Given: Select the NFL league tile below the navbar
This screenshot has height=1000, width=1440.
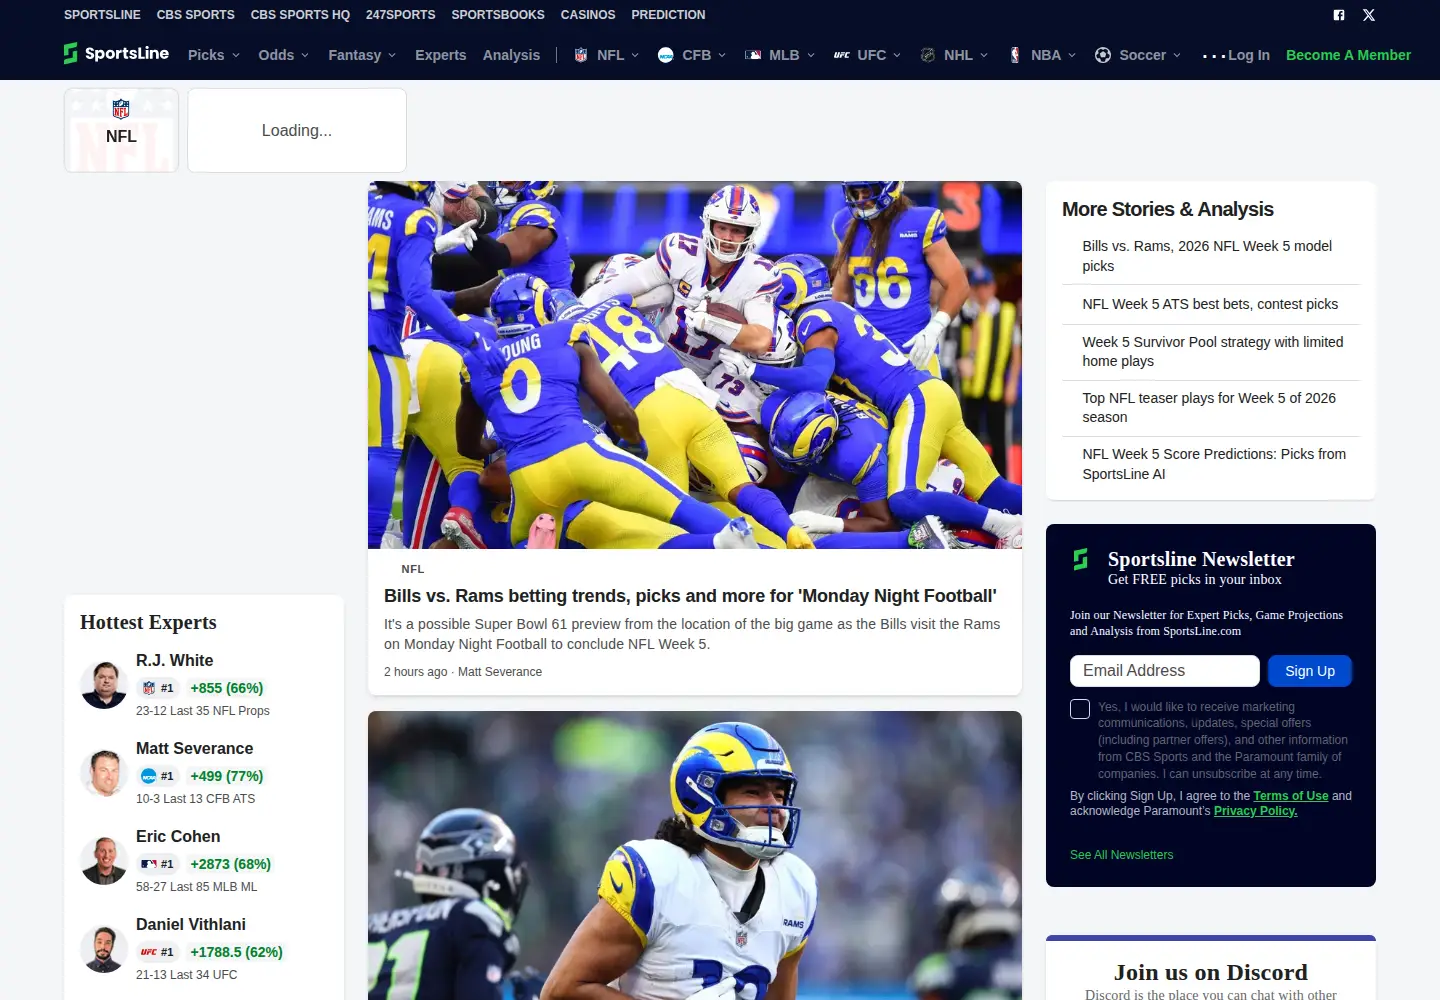Looking at the screenshot, I should 121,130.
